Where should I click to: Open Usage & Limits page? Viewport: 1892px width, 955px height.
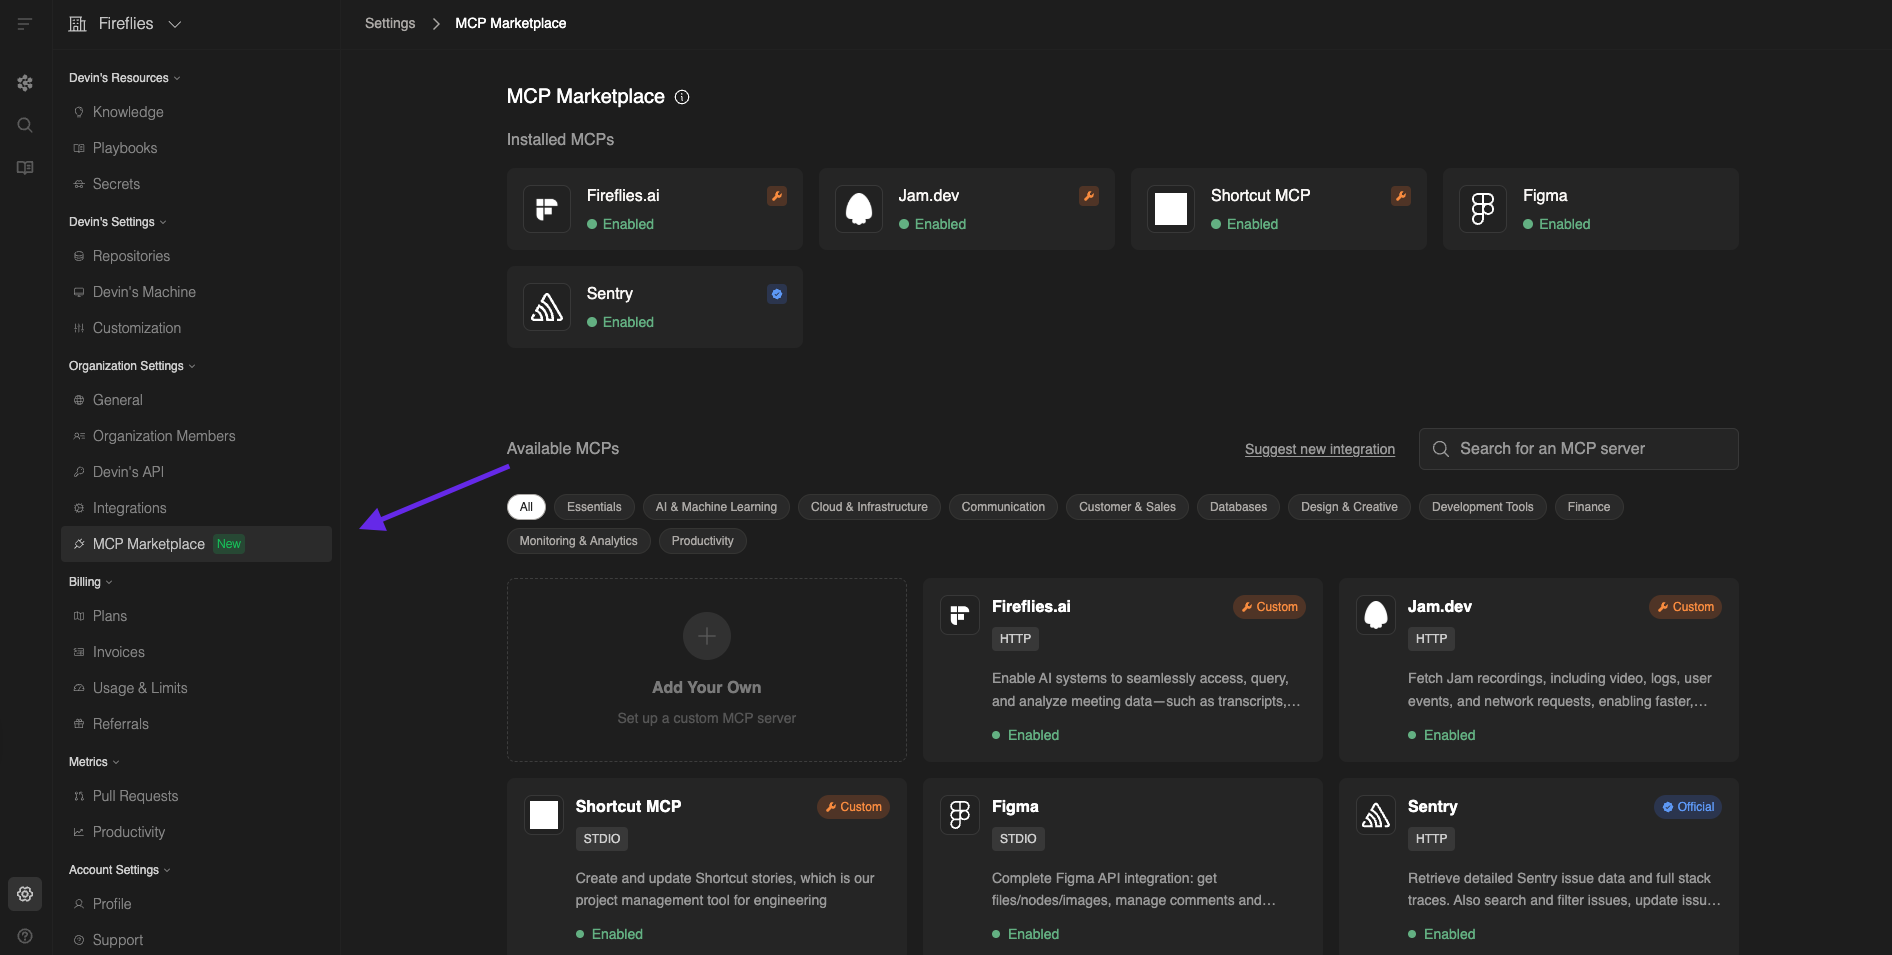pos(196,688)
